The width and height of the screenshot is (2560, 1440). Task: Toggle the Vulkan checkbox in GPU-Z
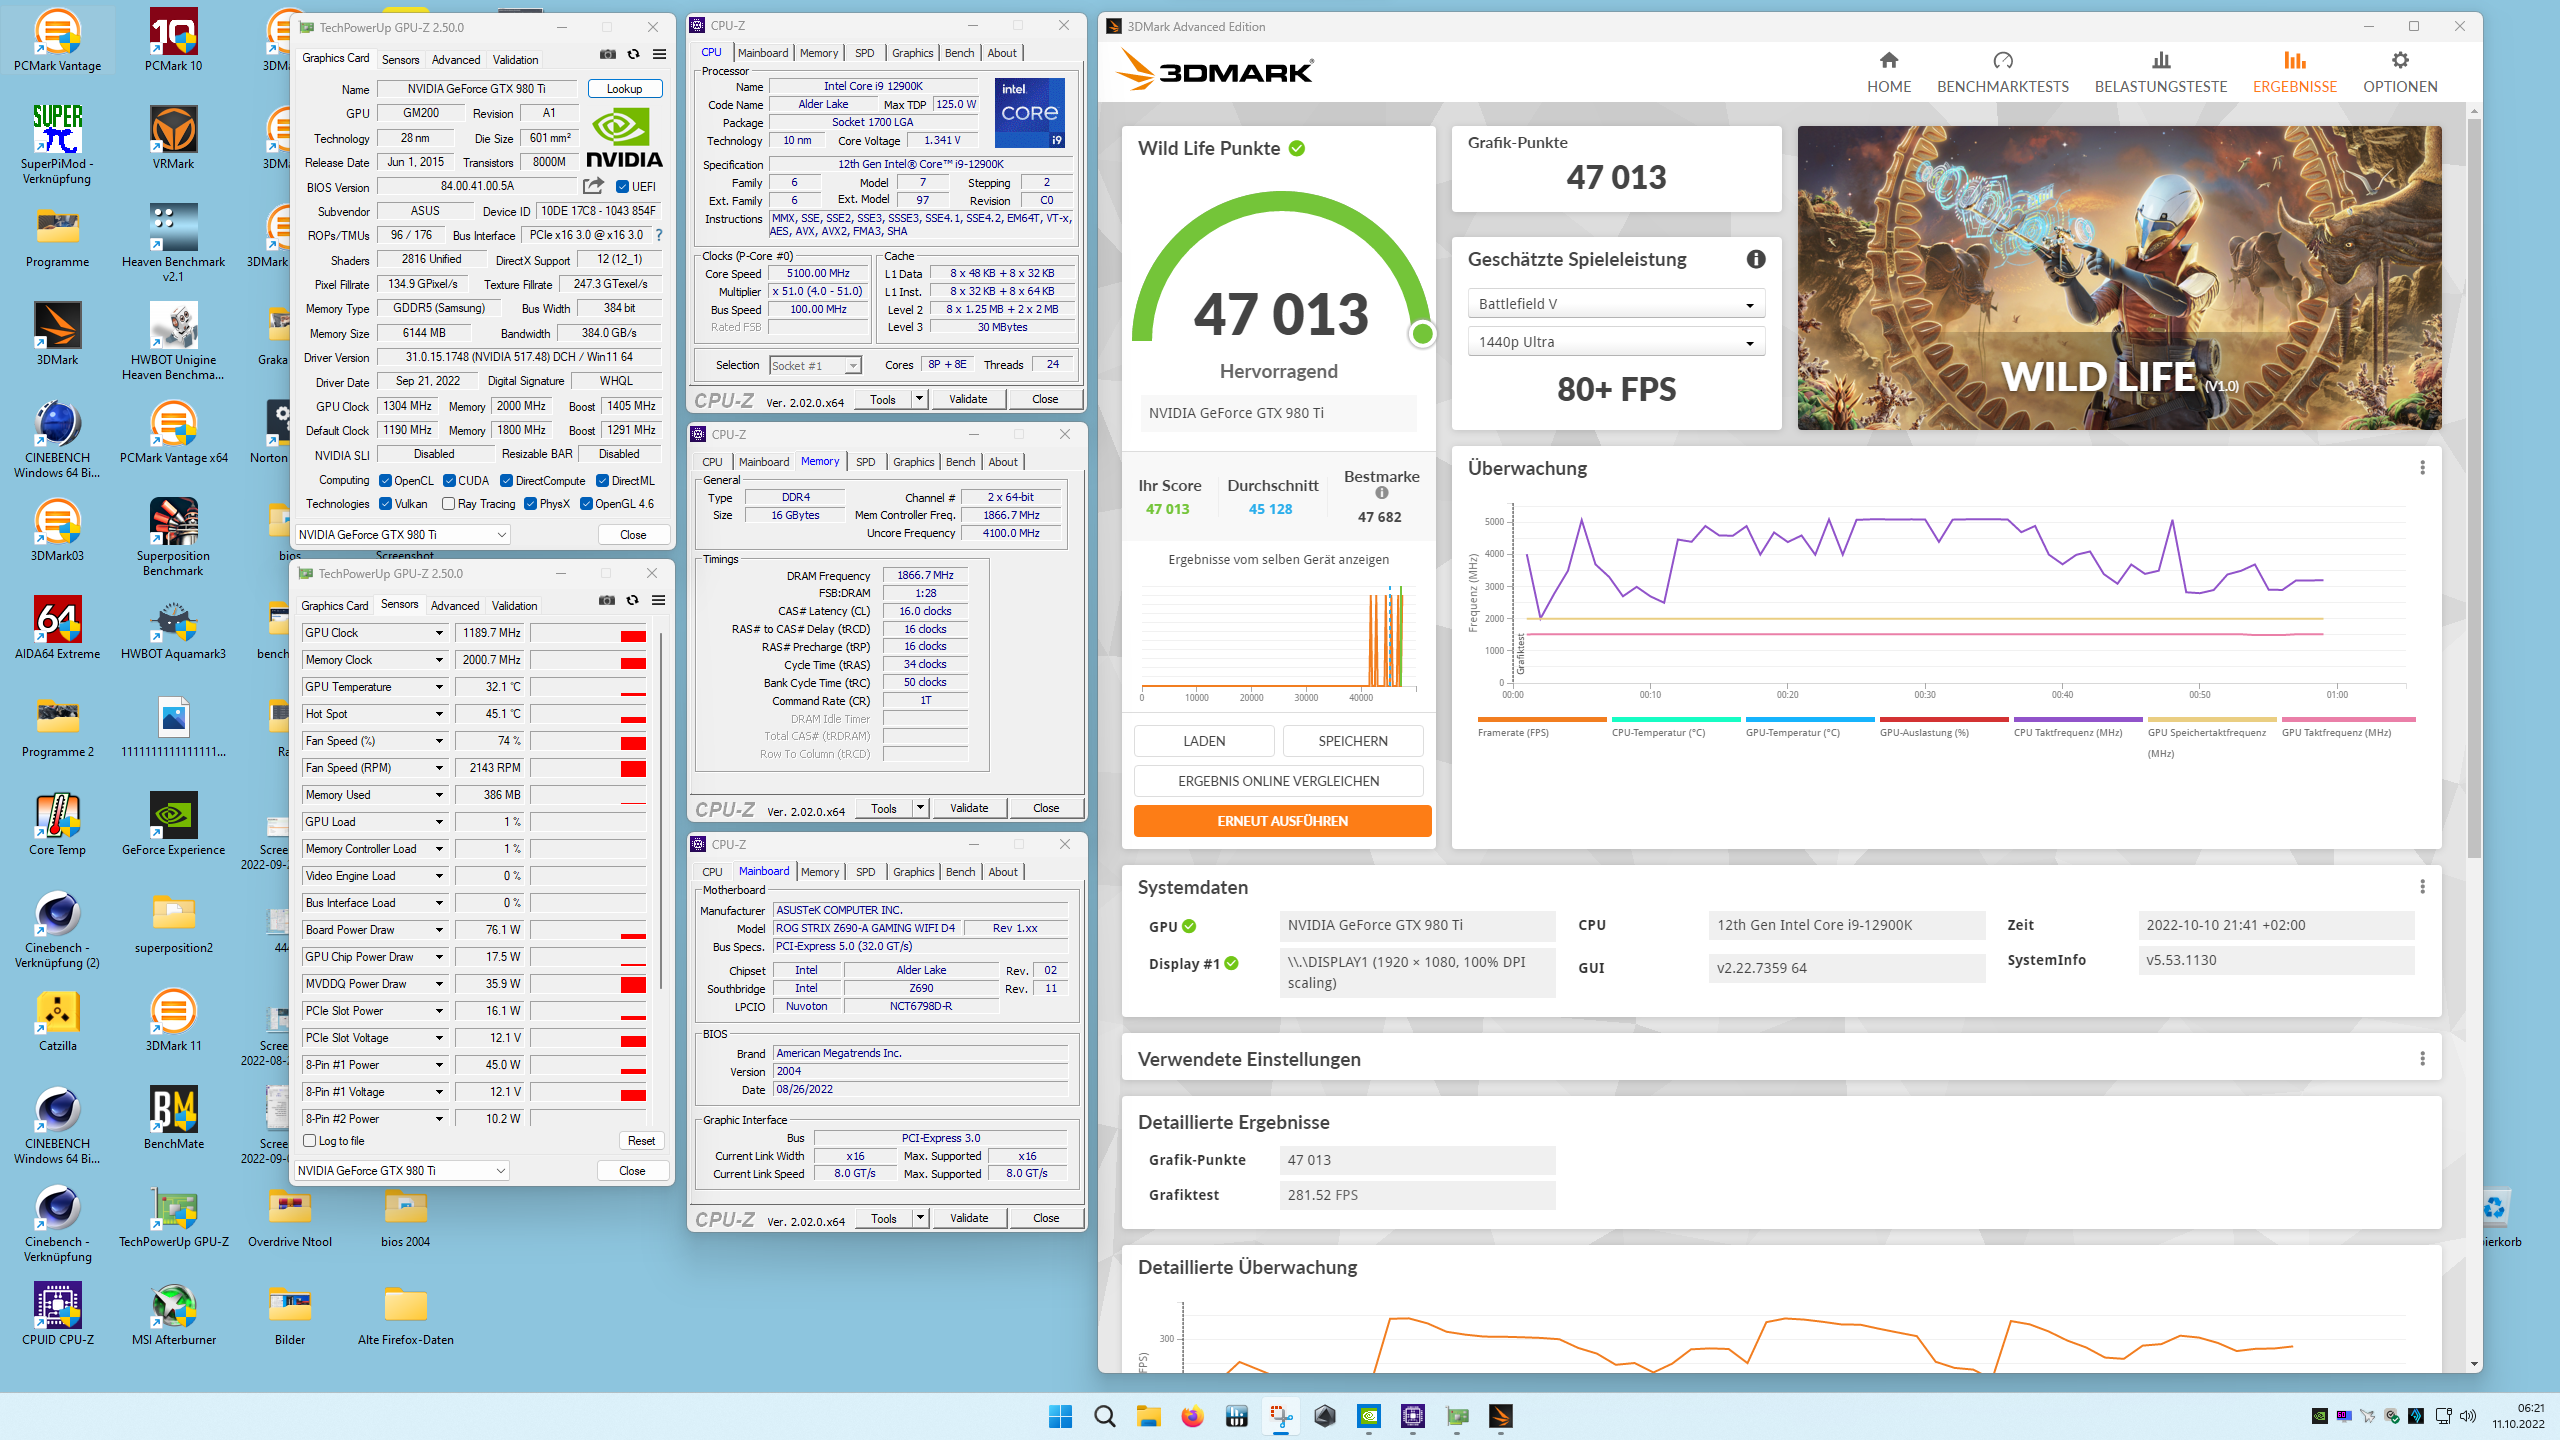(385, 504)
